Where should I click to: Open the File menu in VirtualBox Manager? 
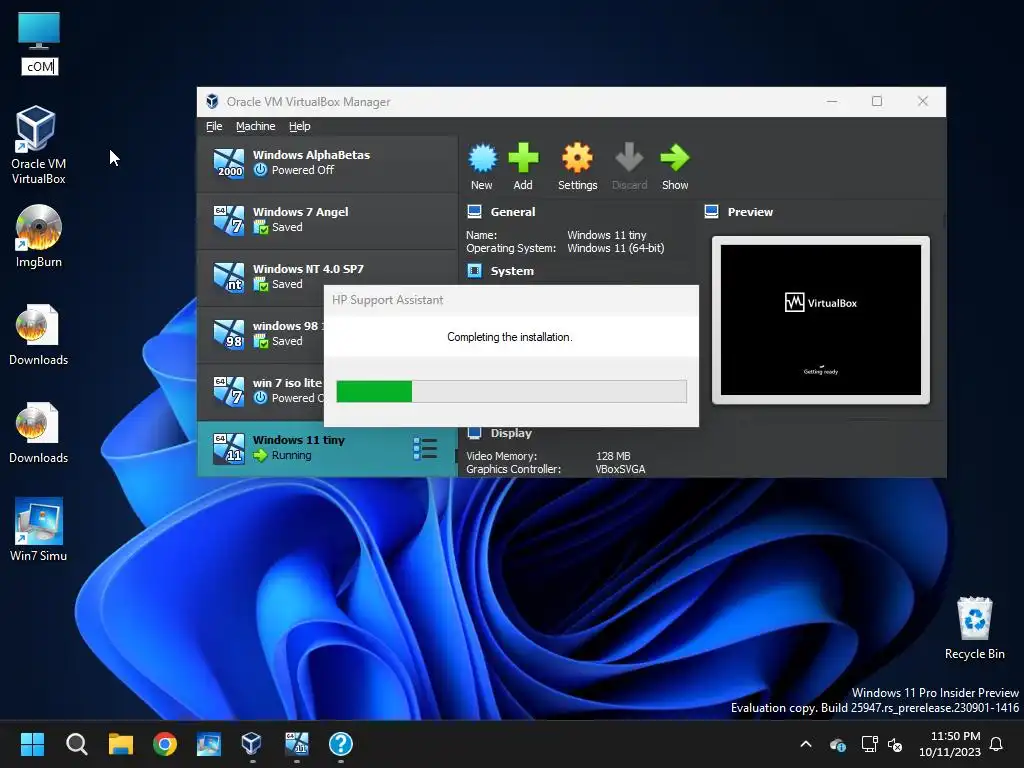[214, 126]
